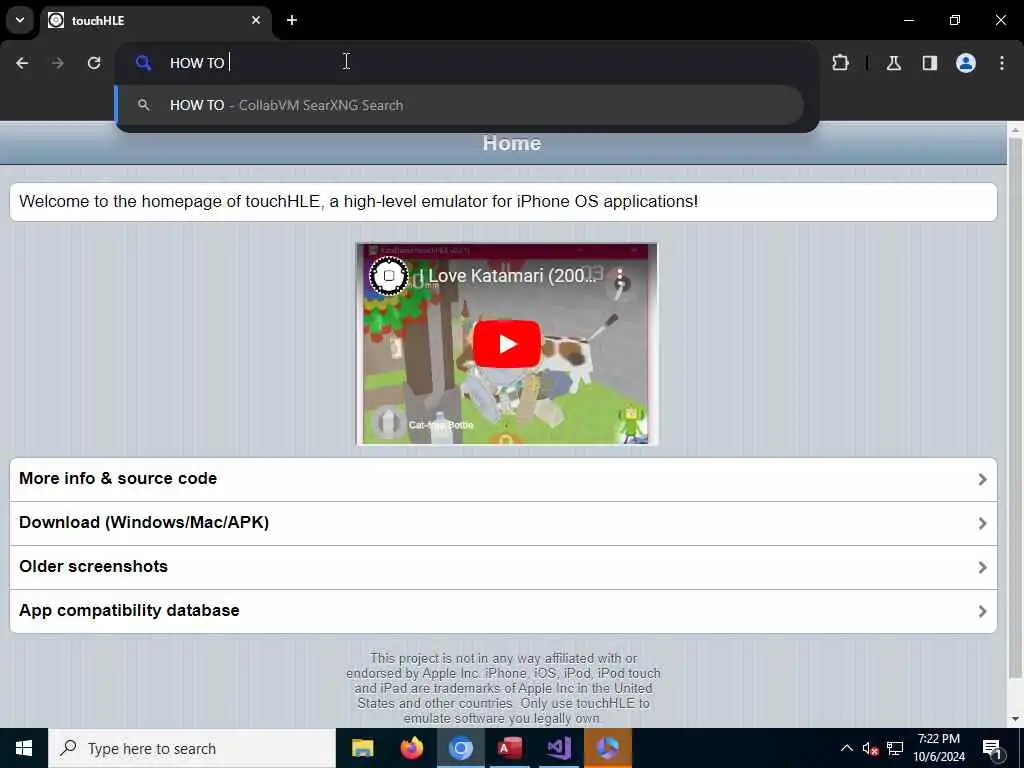
Task: Open Microsoft Access from the taskbar
Action: (x=509, y=748)
